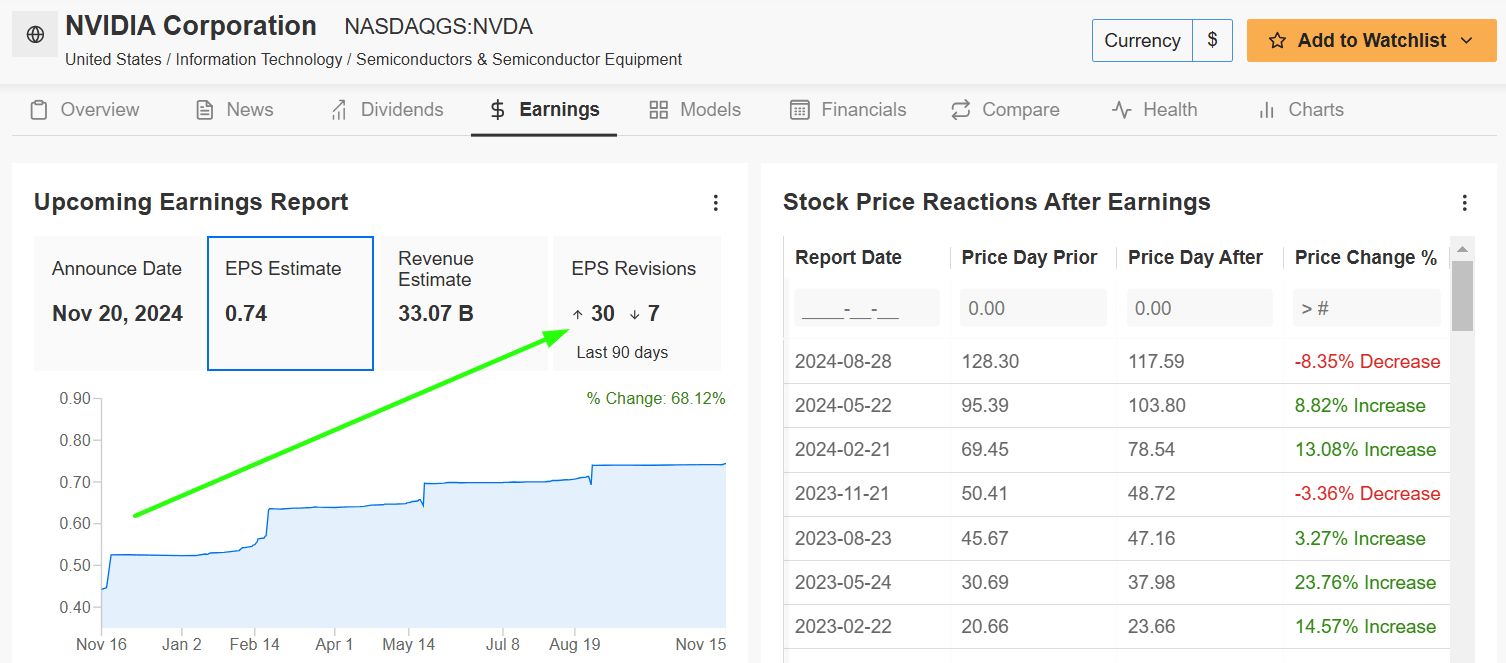Click the 2024-08-28 report date cell

[x=867, y=362]
